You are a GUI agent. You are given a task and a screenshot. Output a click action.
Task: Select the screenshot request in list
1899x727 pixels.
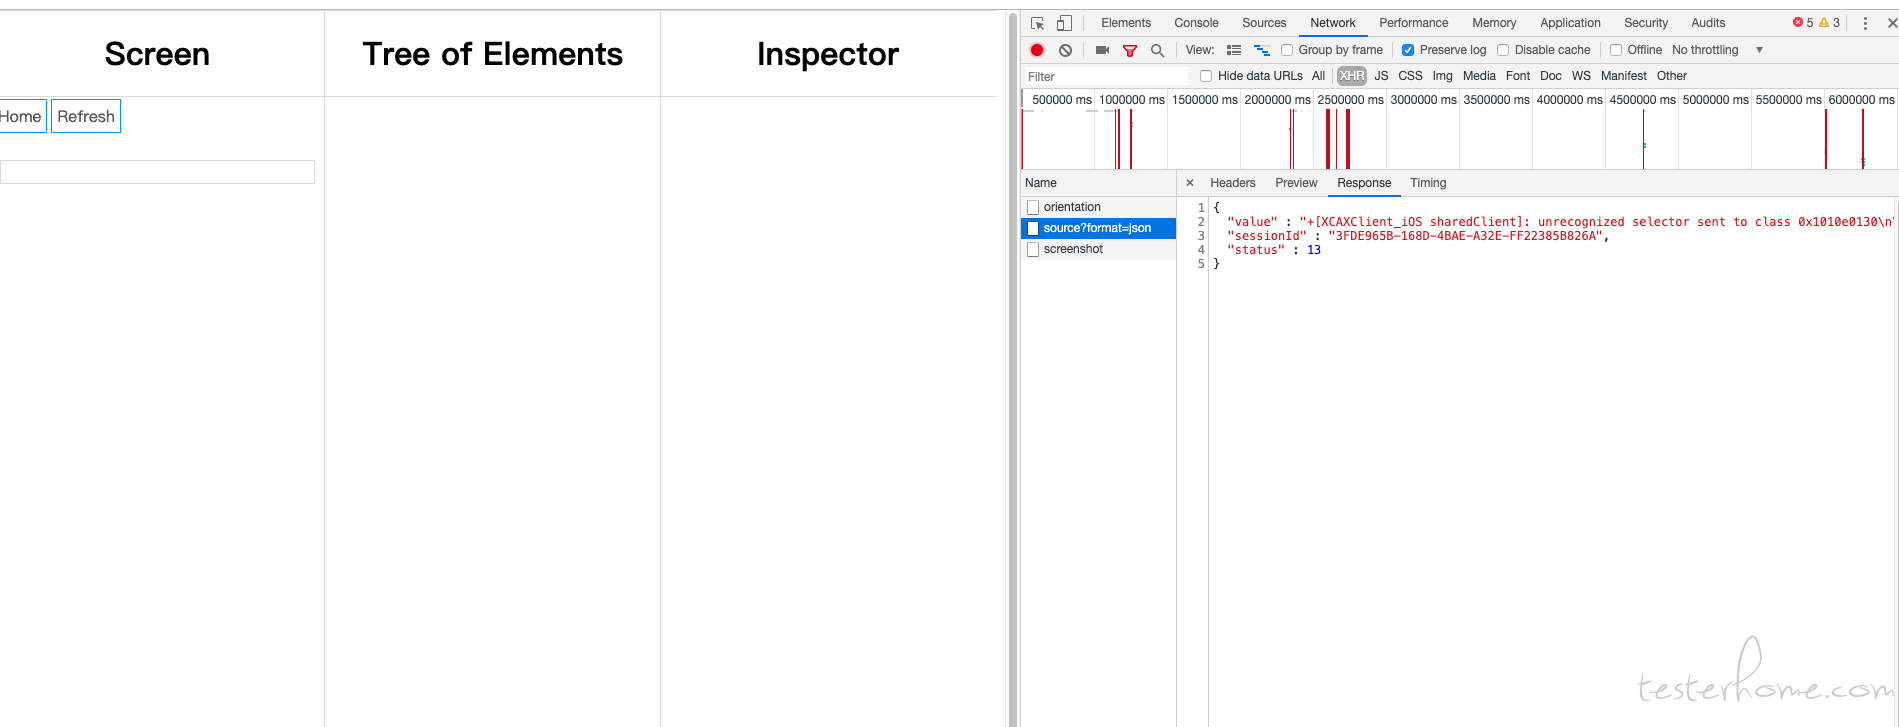tap(1073, 249)
